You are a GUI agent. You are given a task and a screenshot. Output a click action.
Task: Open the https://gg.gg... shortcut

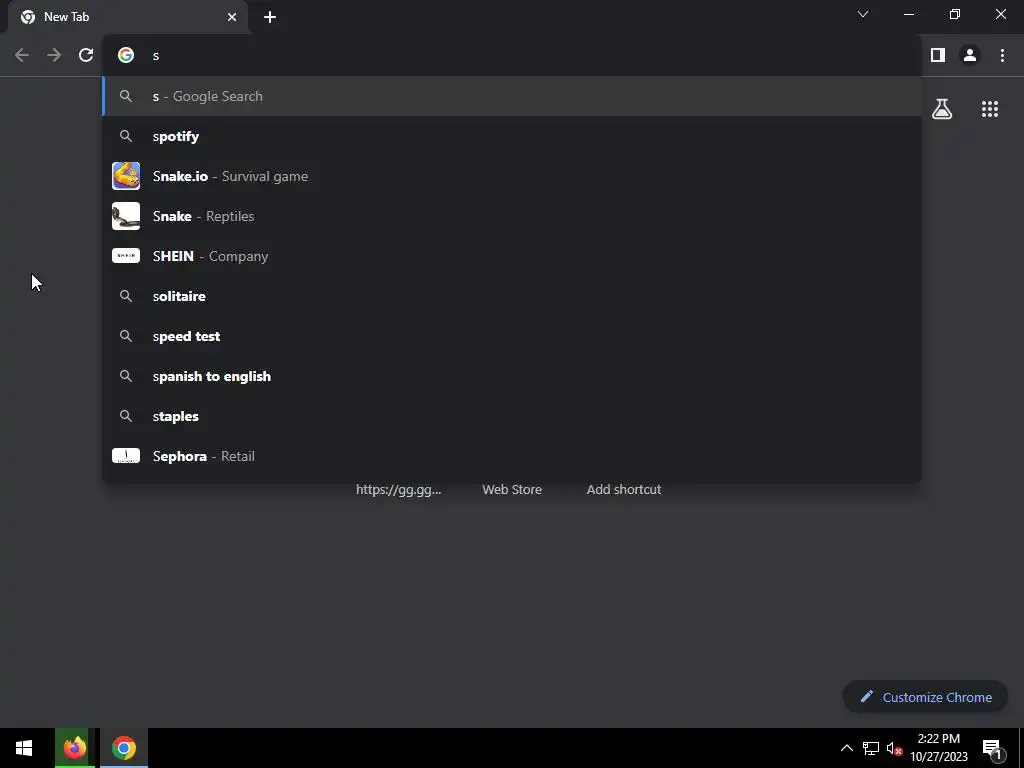(x=398, y=489)
